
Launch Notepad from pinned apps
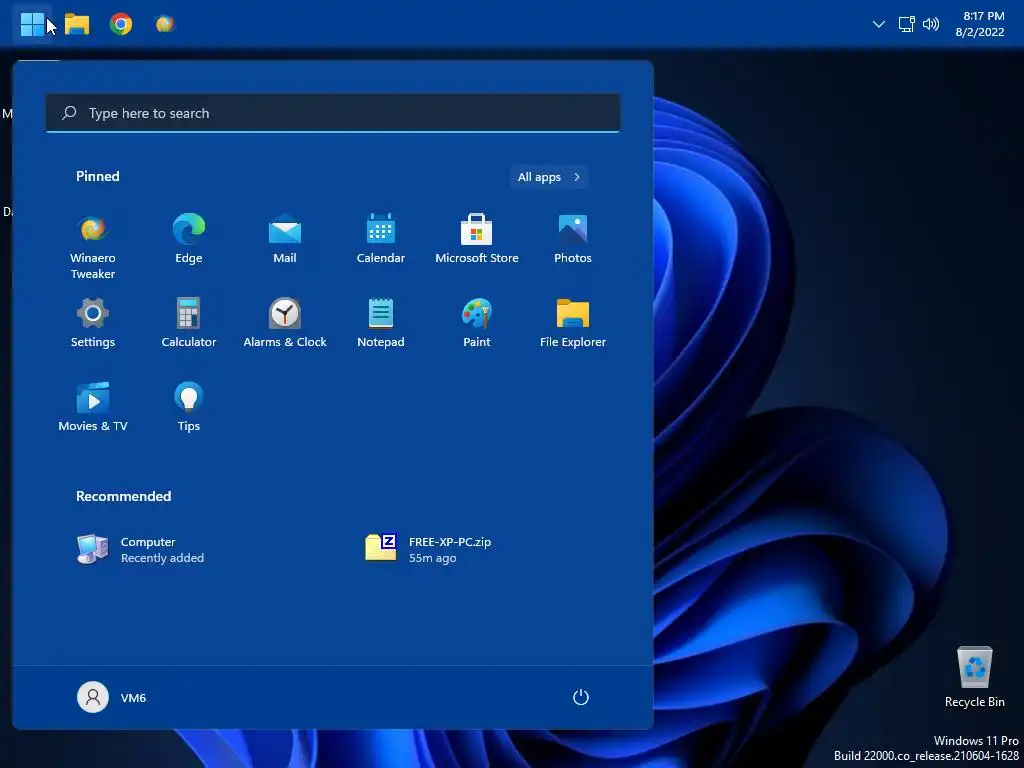click(381, 323)
